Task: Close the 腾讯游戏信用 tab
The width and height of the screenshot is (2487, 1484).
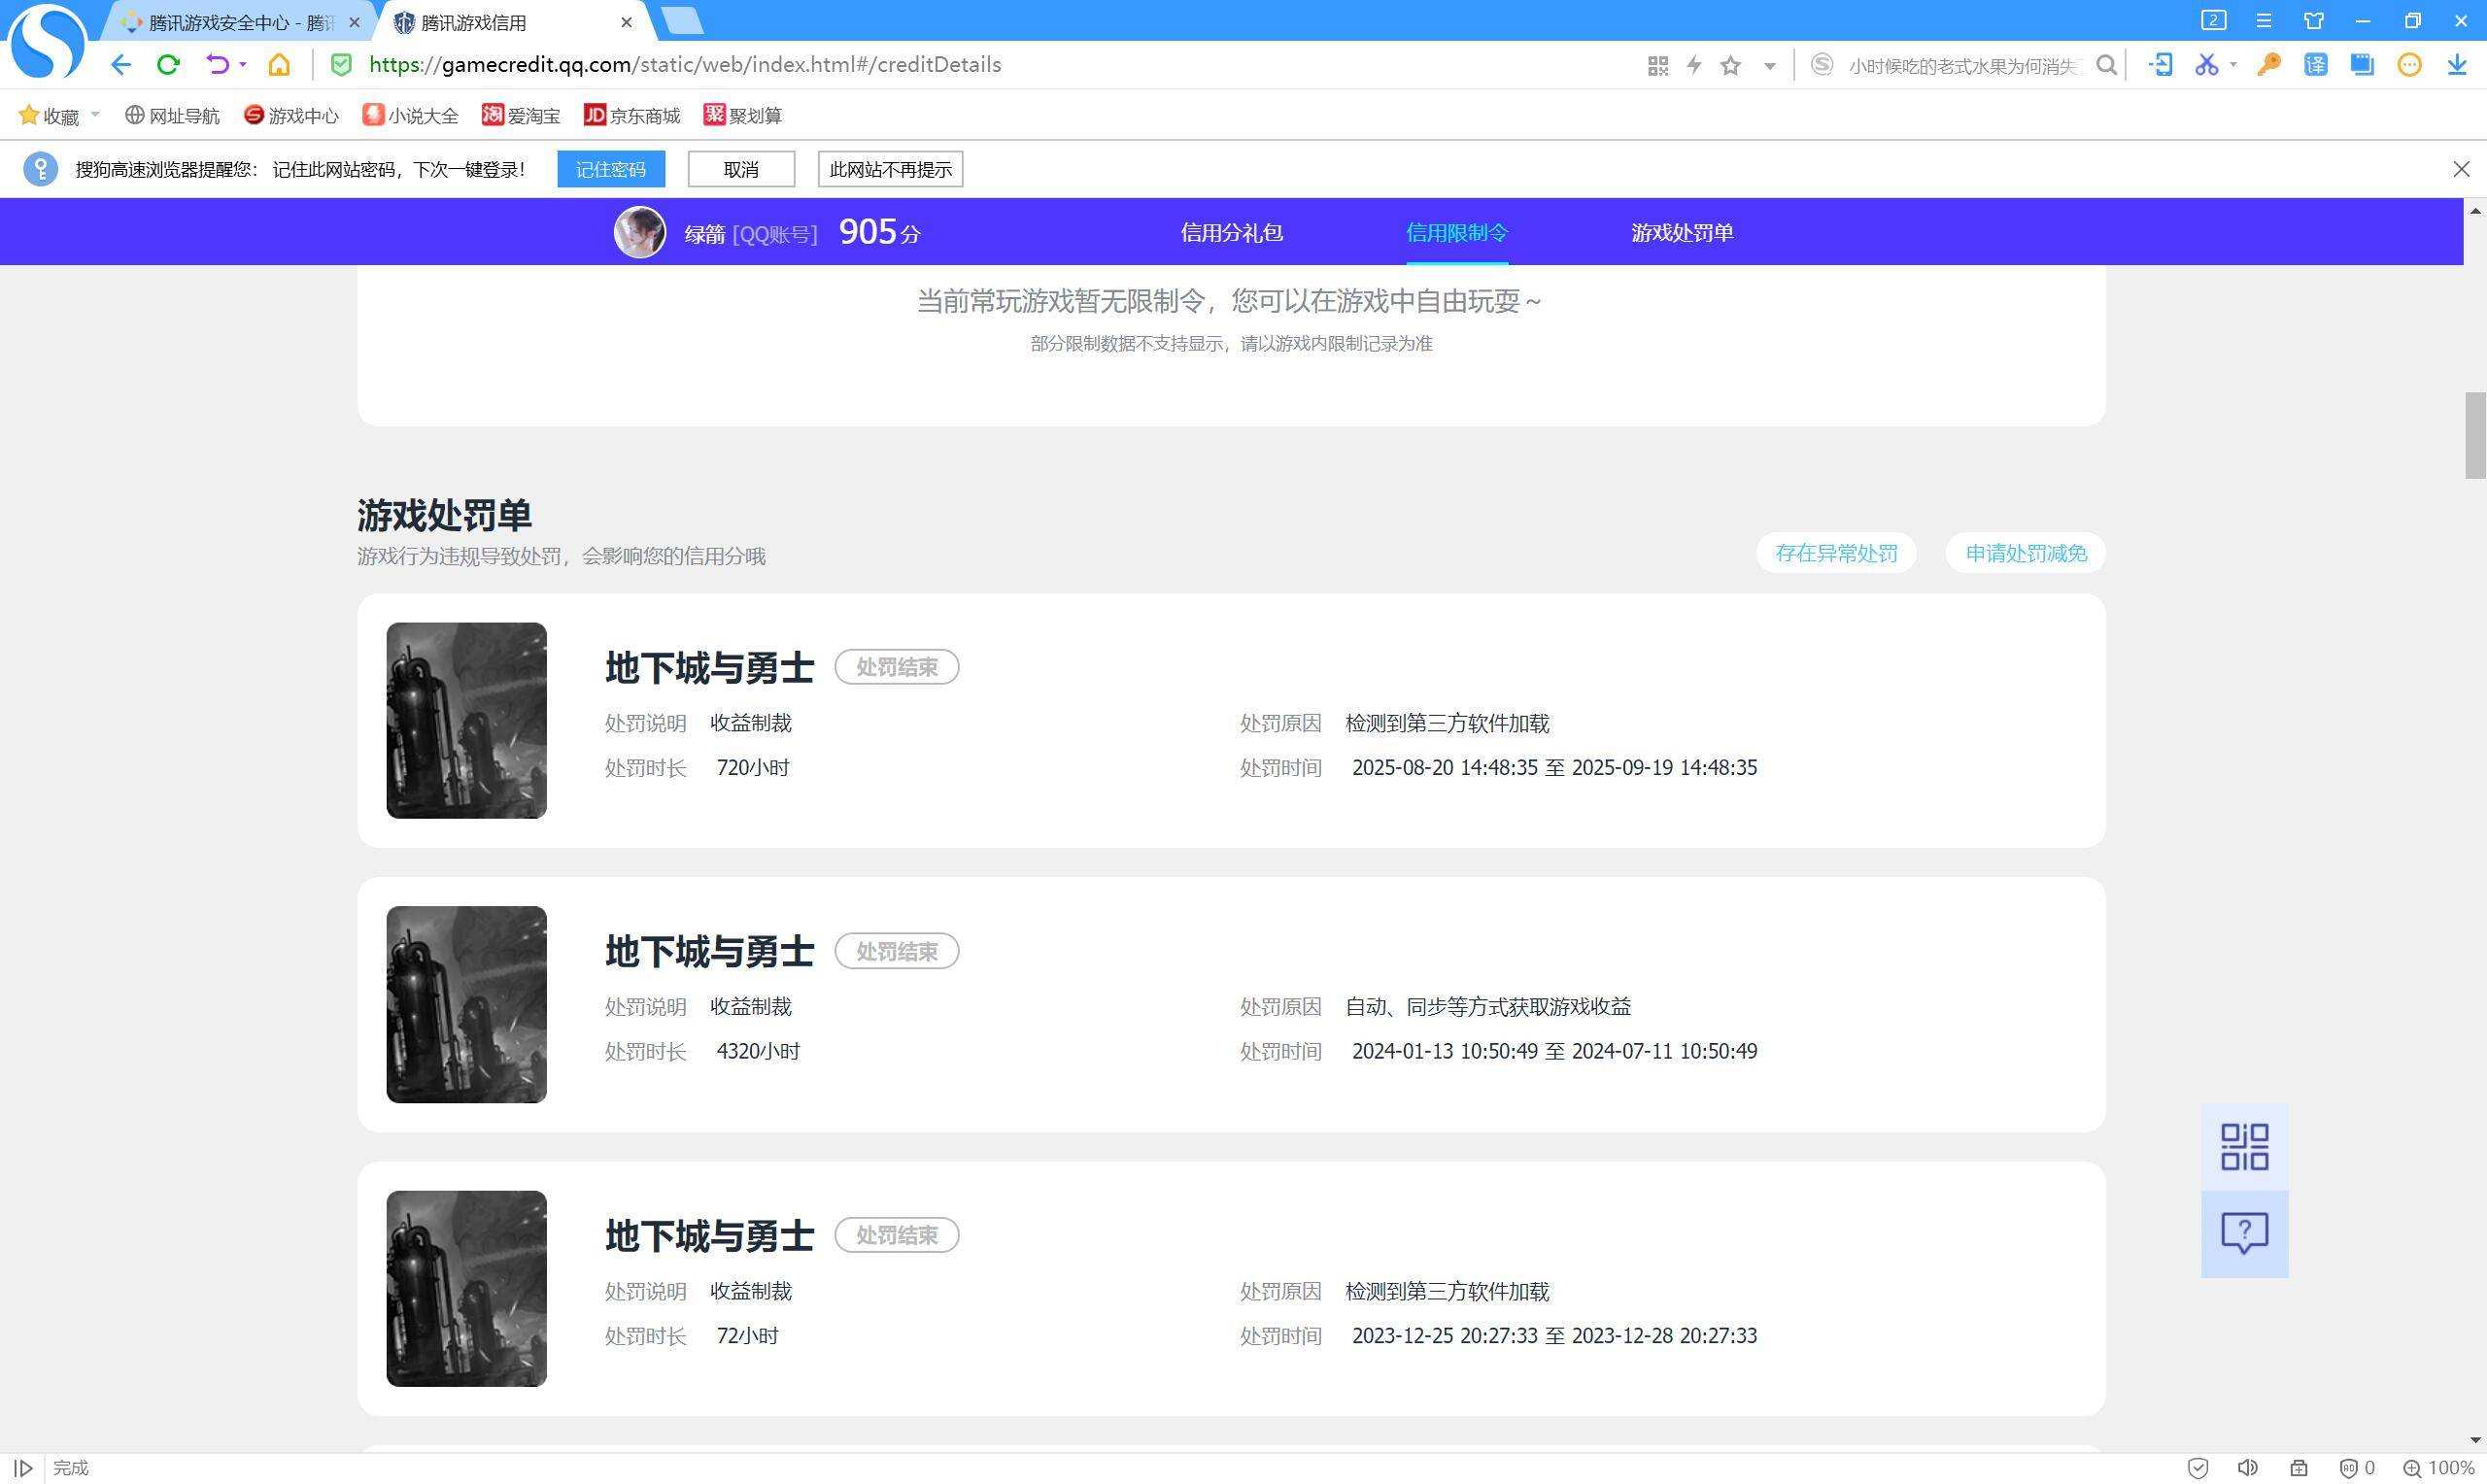Action: [x=626, y=22]
